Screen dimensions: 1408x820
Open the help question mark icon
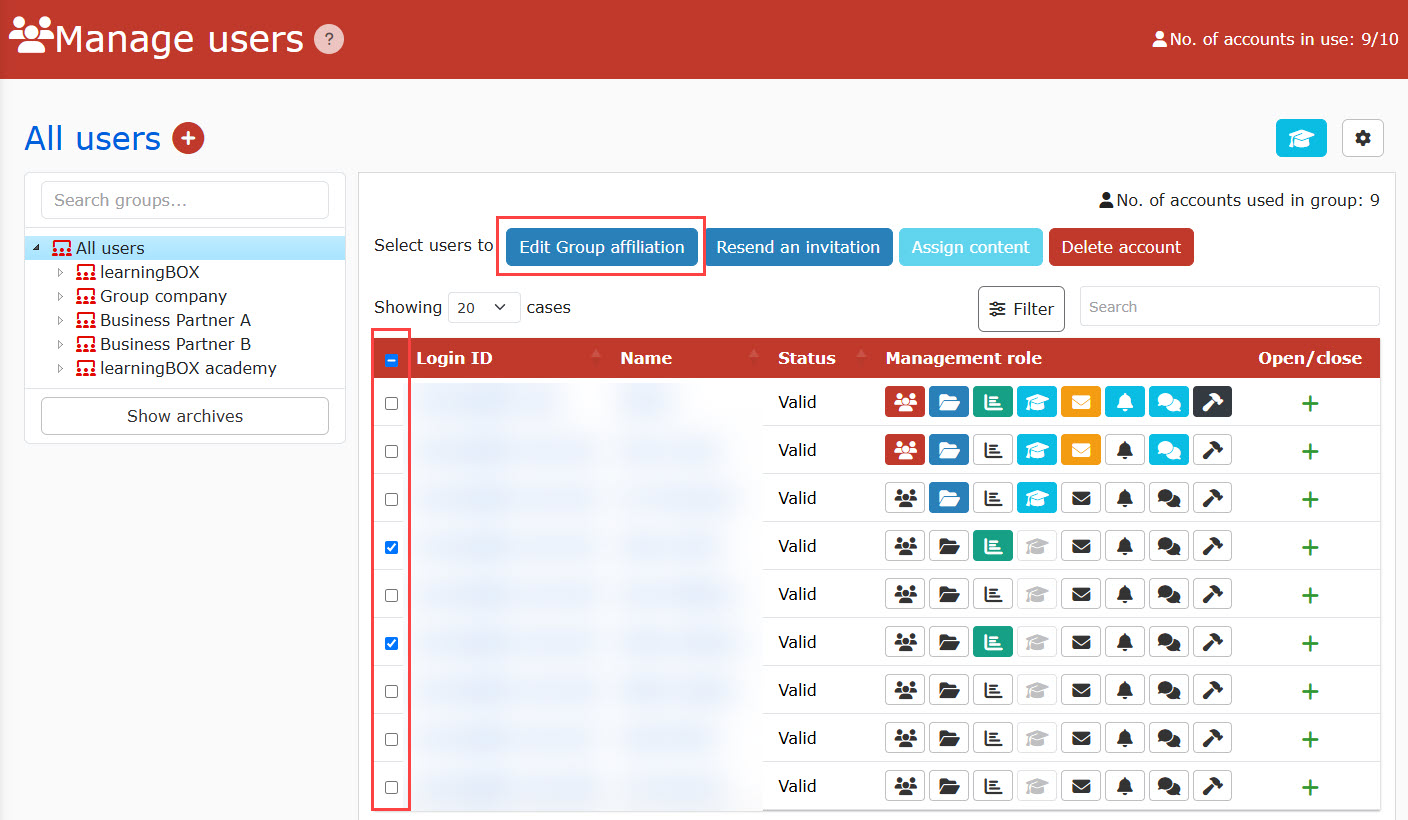pyautogui.click(x=329, y=39)
